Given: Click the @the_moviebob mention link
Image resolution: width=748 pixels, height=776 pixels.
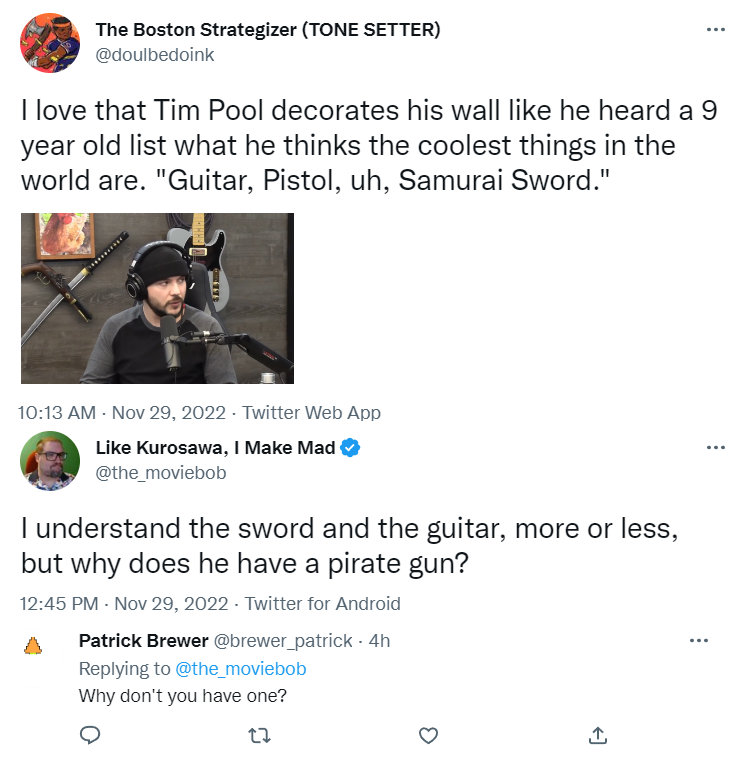Looking at the screenshot, I should (x=240, y=669).
